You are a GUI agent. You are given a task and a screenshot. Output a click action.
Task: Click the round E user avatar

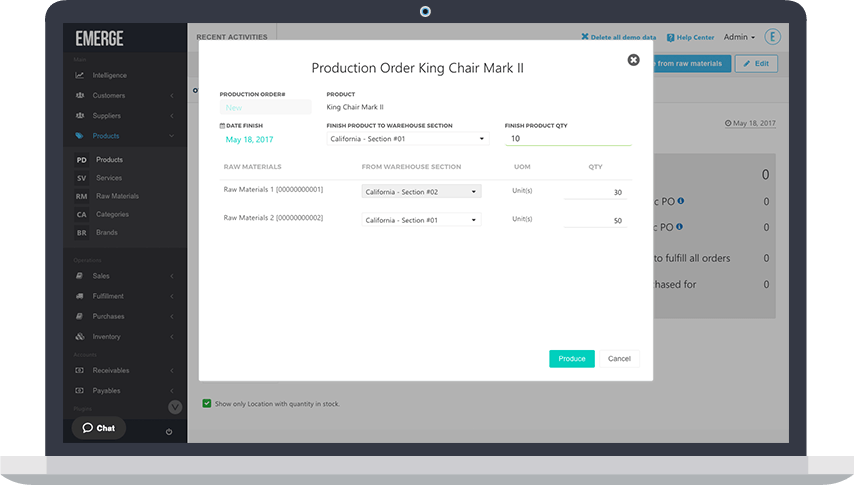[x=772, y=37]
